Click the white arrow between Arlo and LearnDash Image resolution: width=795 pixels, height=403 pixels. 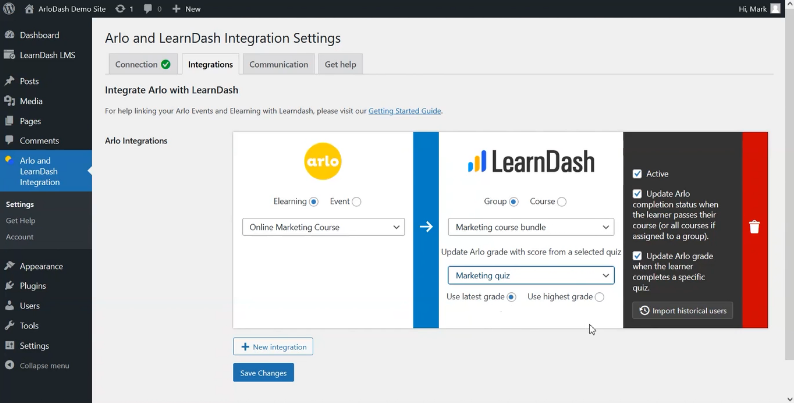[x=426, y=227]
